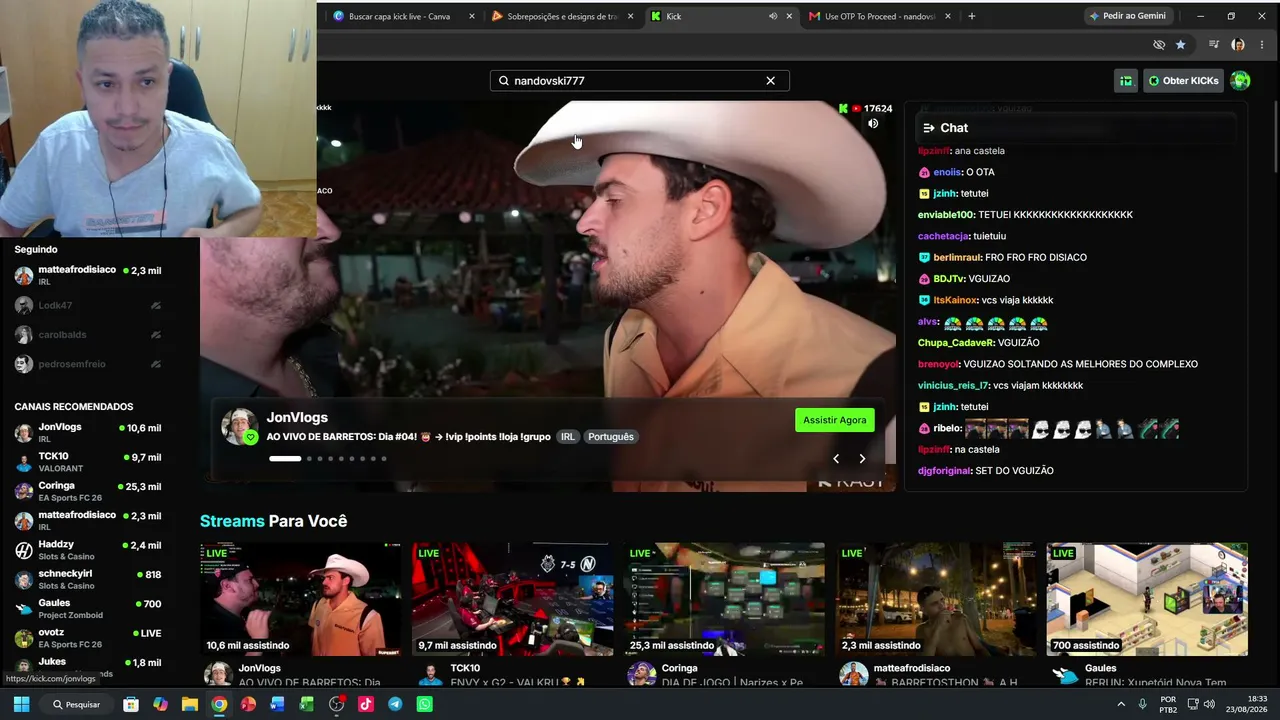The width and height of the screenshot is (1280, 720).
Task: Open TikTok from the taskbar
Action: 366,704
